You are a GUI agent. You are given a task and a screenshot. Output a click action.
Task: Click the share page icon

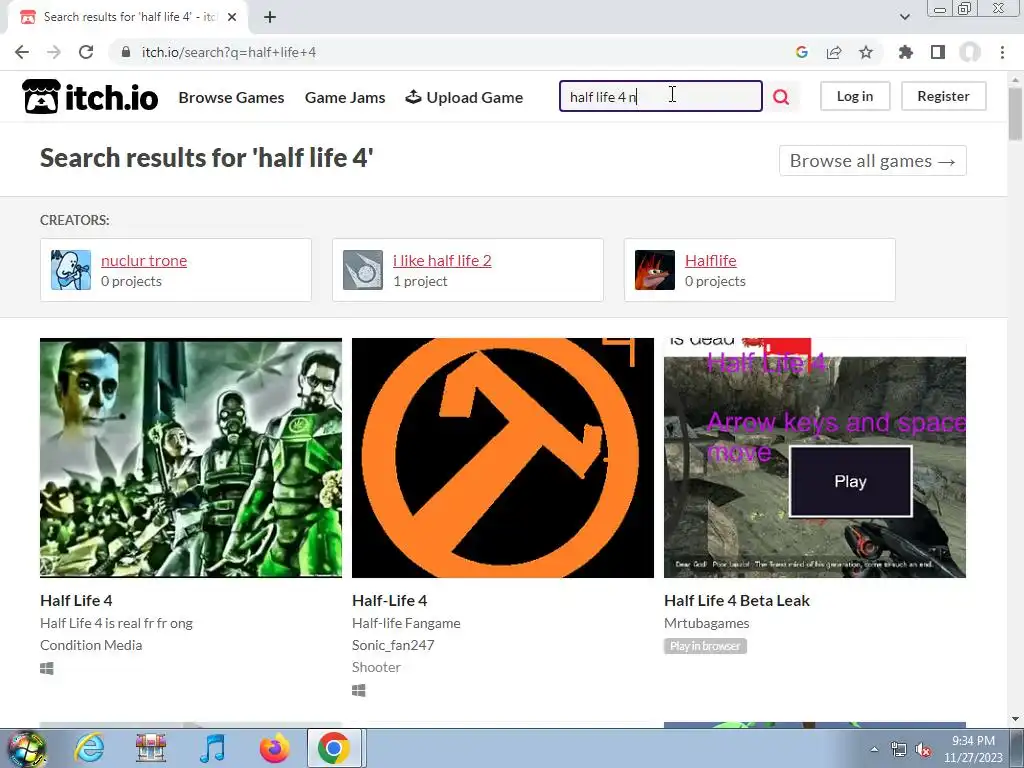[x=834, y=52]
